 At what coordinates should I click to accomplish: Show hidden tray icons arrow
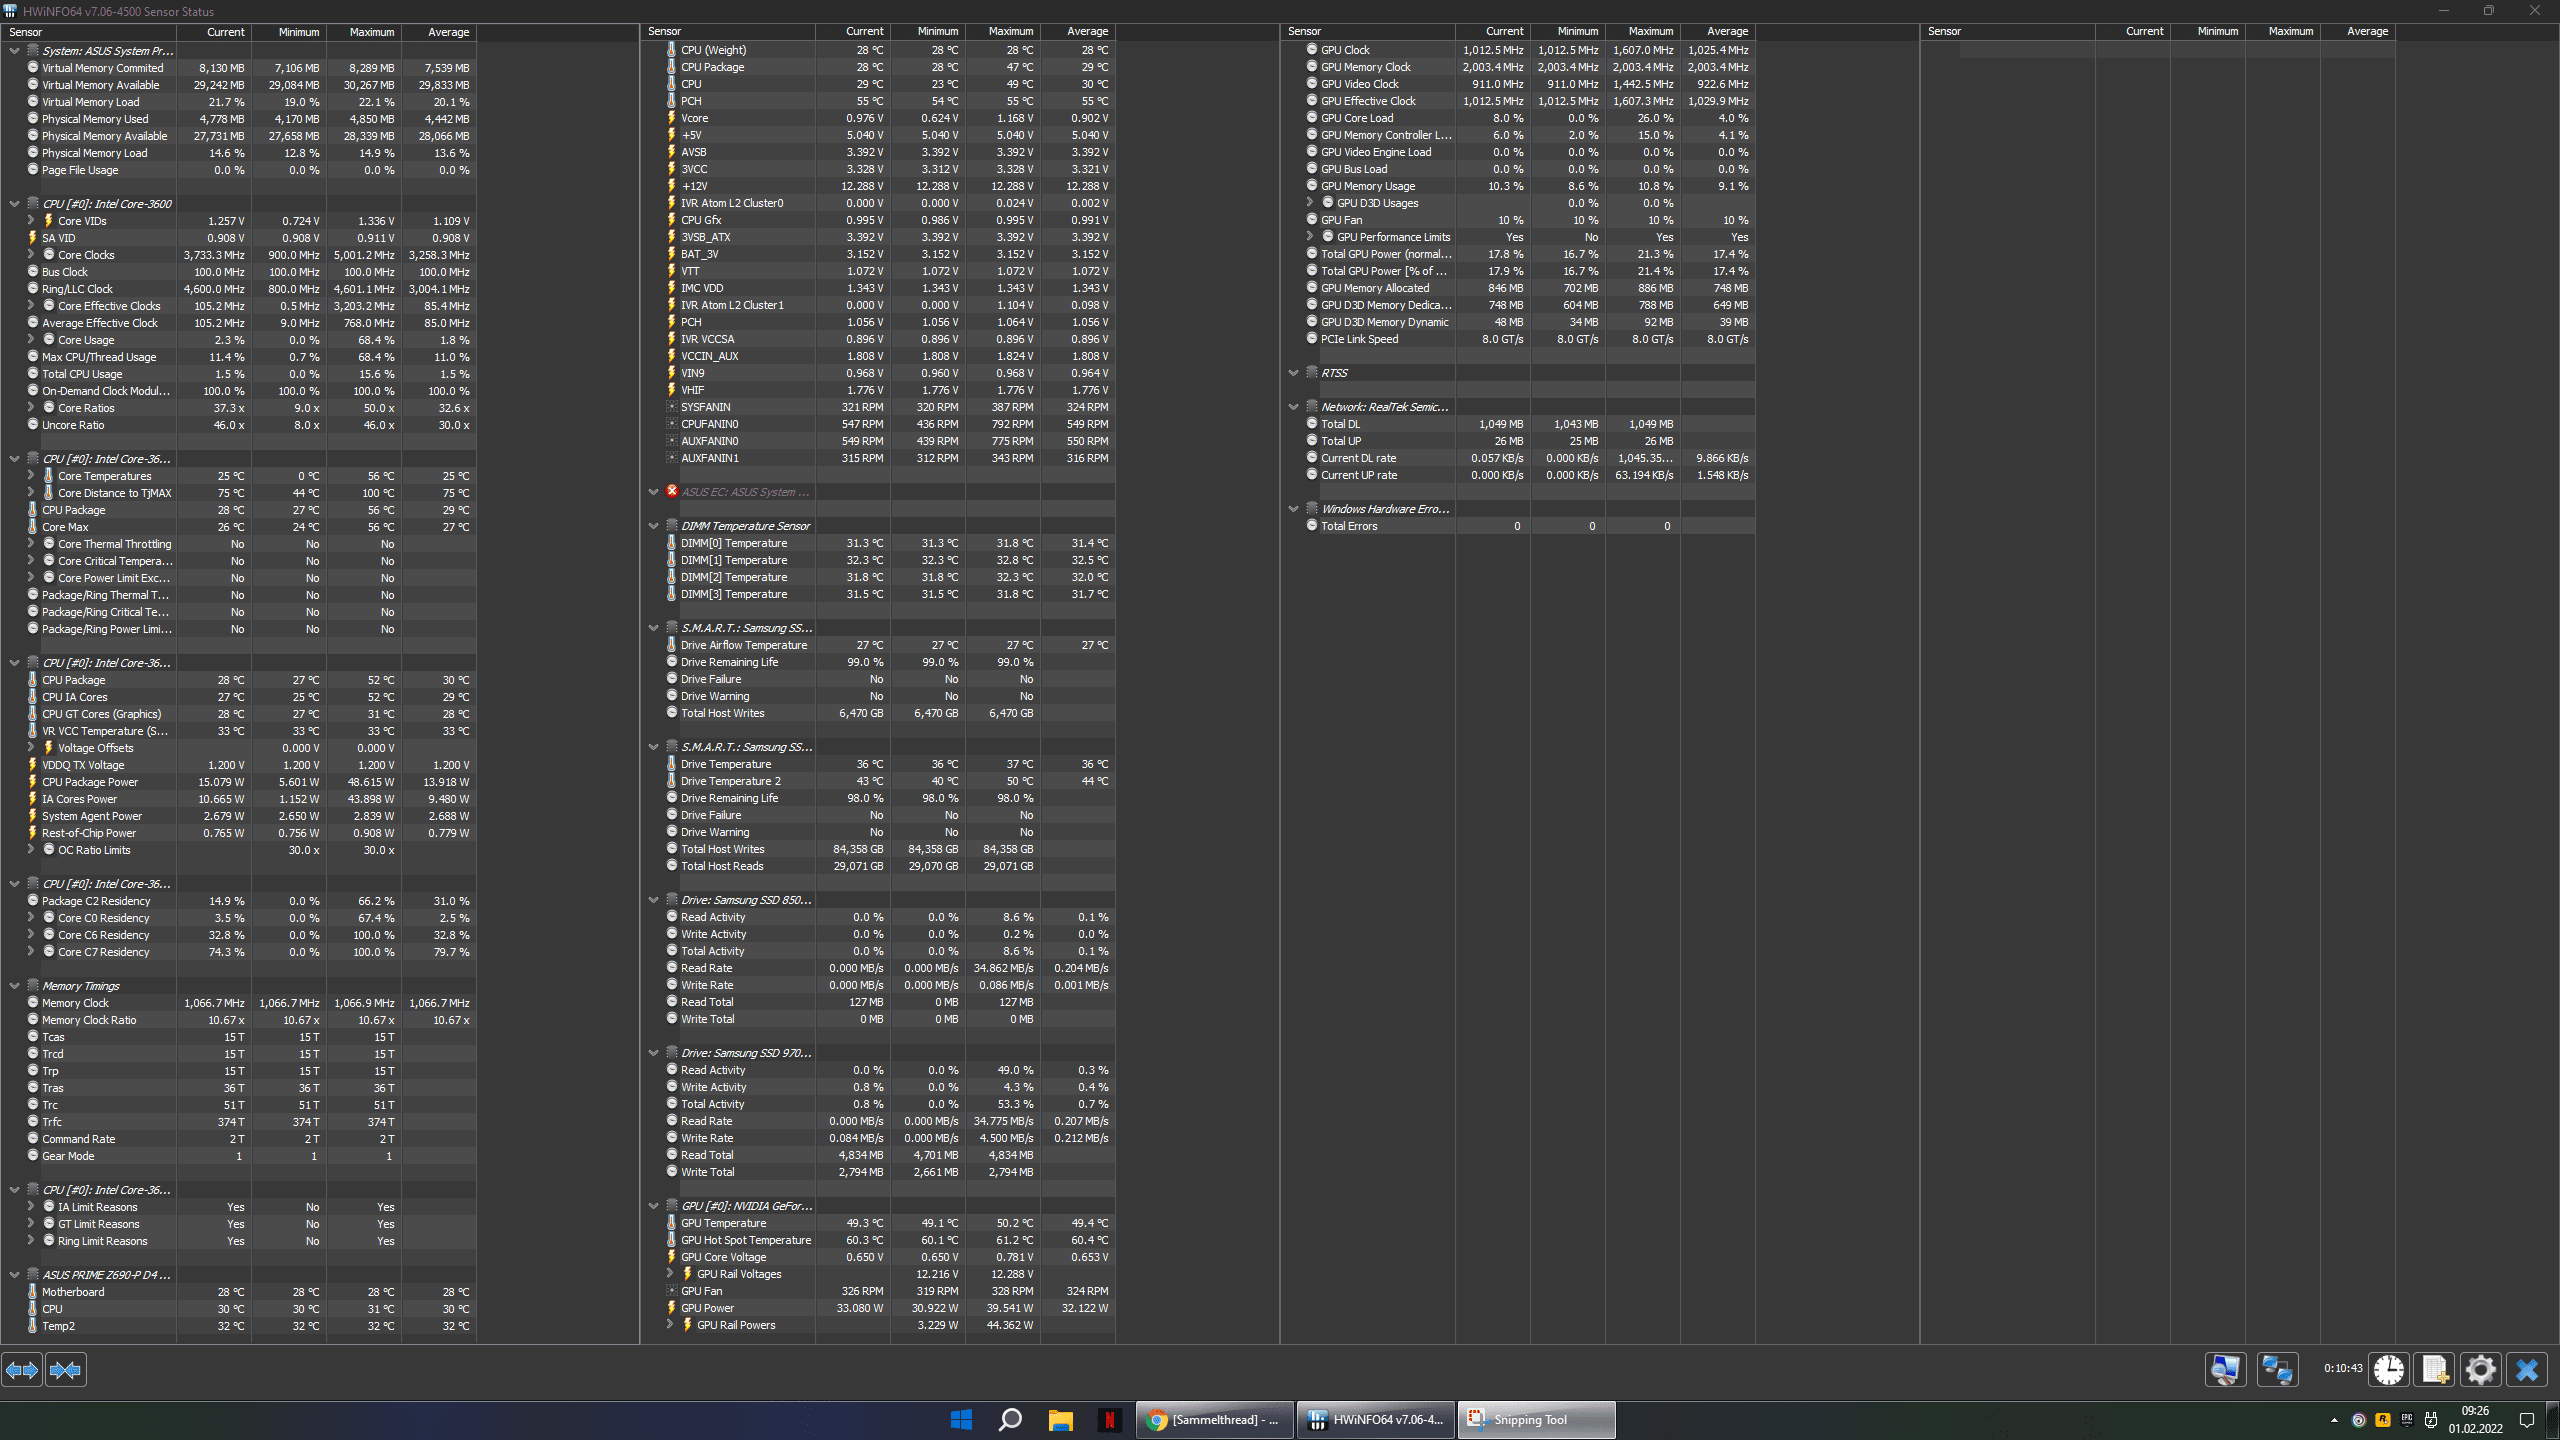point(2335,1420)
